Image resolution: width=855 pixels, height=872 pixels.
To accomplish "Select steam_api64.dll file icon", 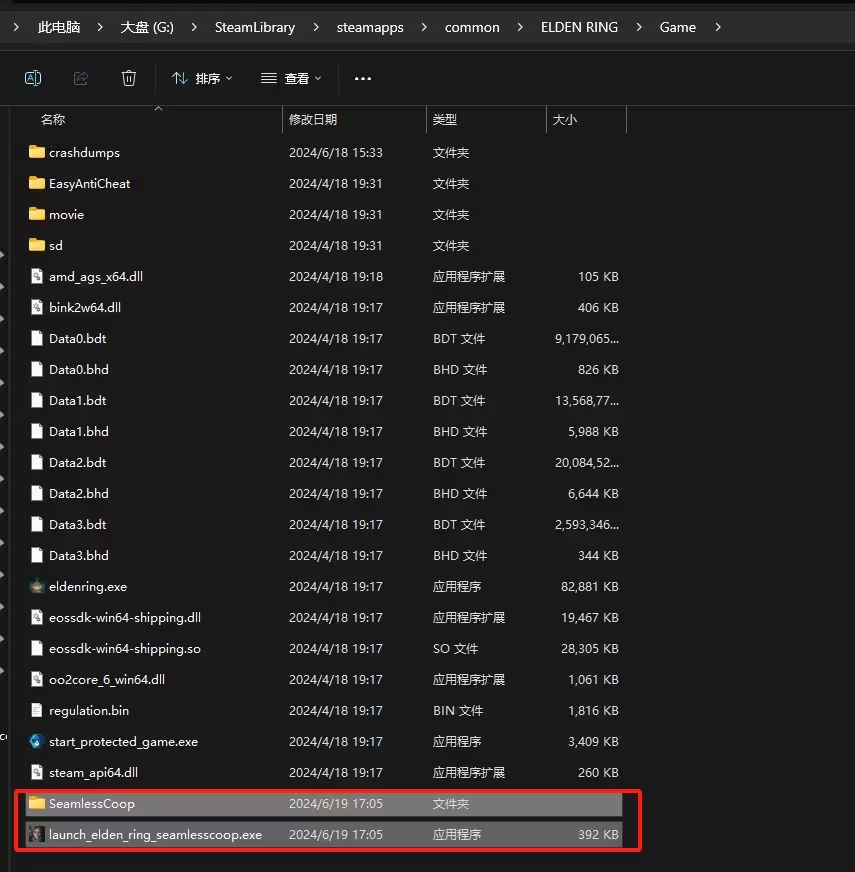I will tap(37, 772).
